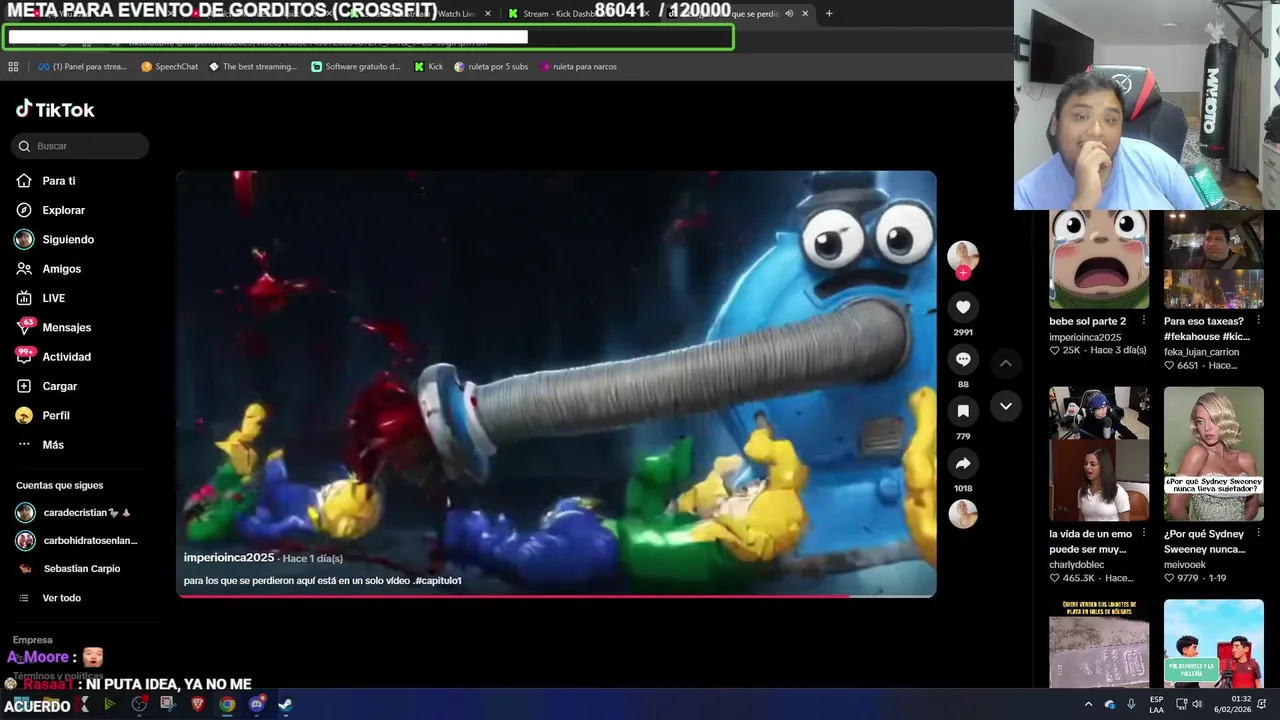The height and width of the screenshot is (720, 1280).
Task: Open Para eso taxeas video thumbnail
Action: coord(1214,259)
